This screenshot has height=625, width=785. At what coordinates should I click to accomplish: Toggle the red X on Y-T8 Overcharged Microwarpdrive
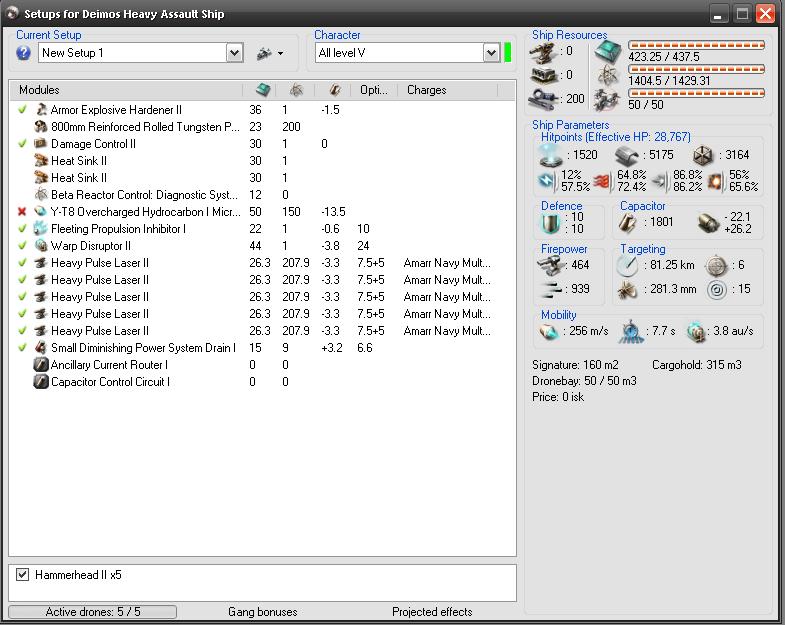click(22, 211)
